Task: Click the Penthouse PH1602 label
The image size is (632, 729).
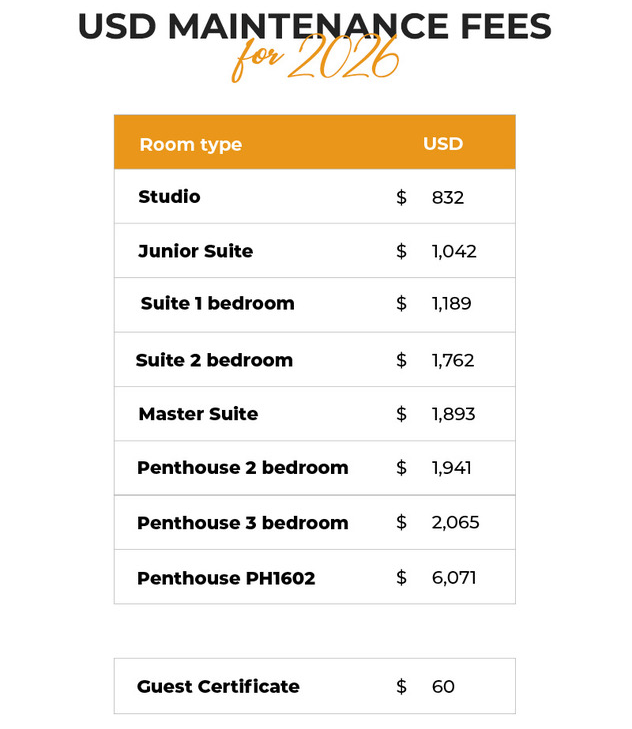Action: 226,578
